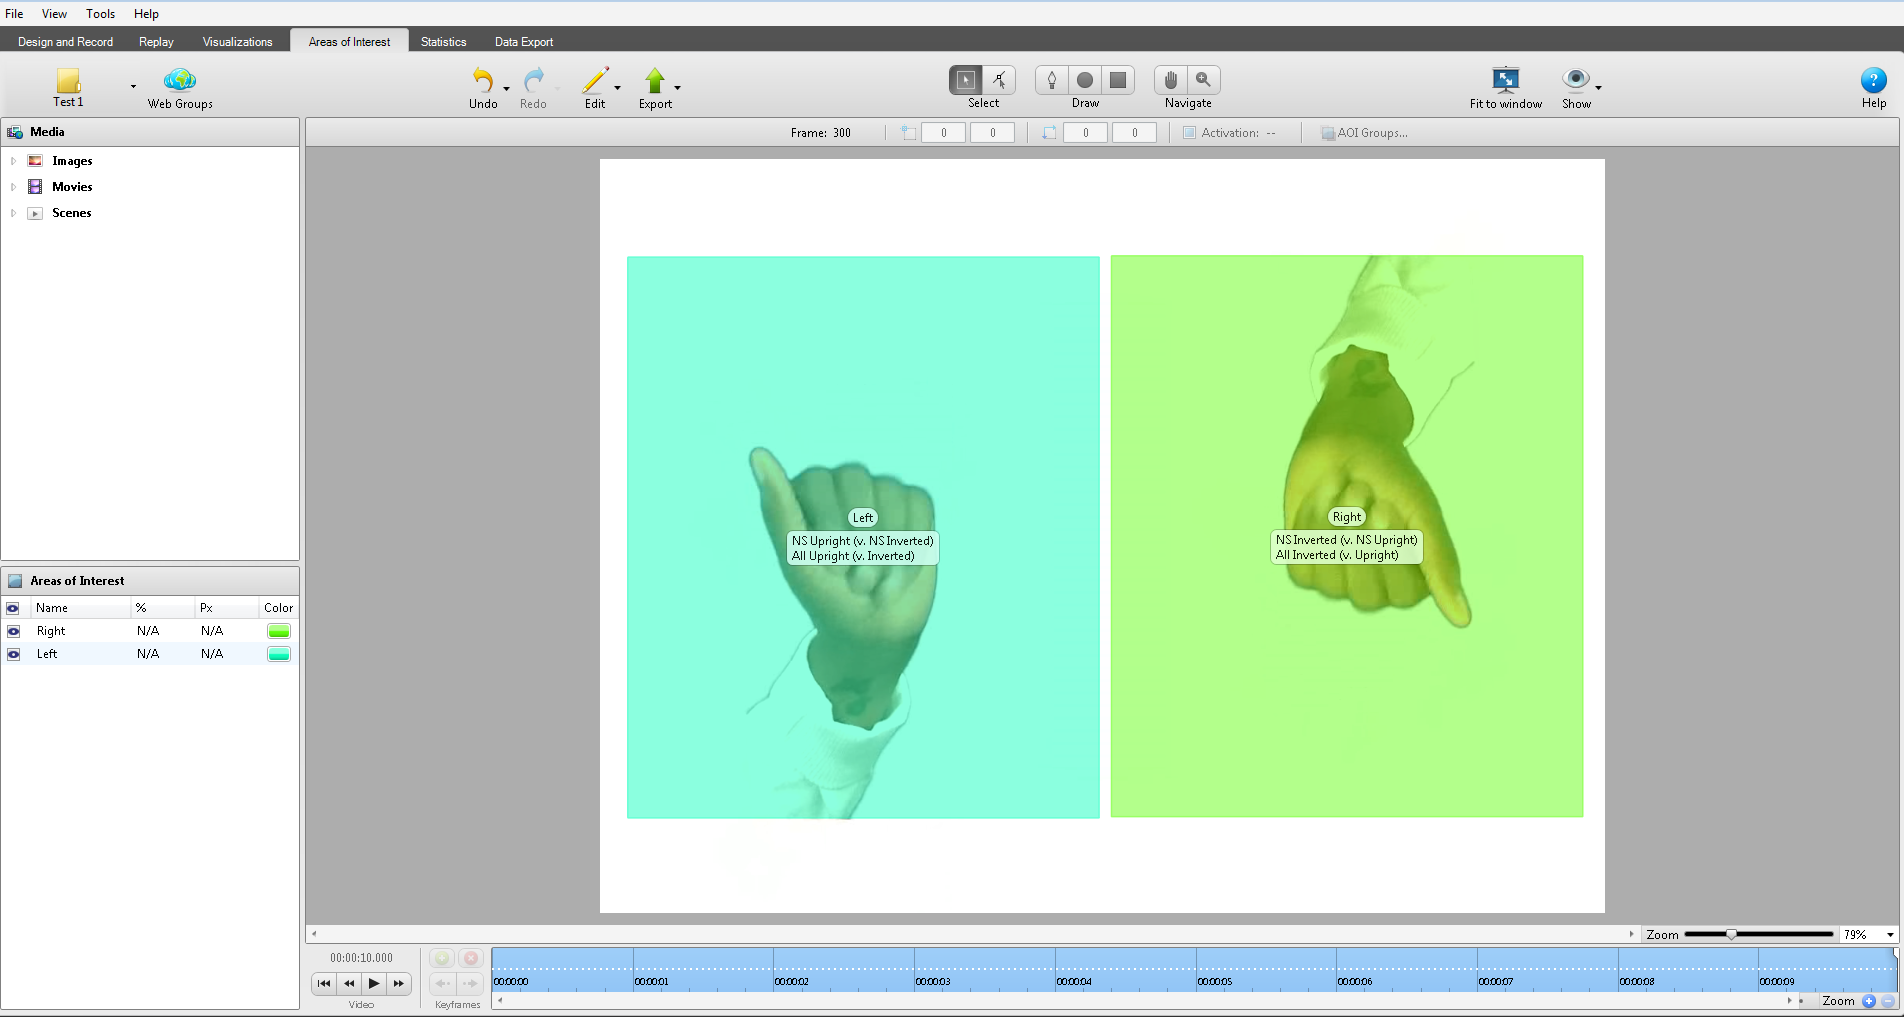Toggle visibility of the Right AOI
The height and width of the screenshot is (1017, 1904).
pos(13,631)
